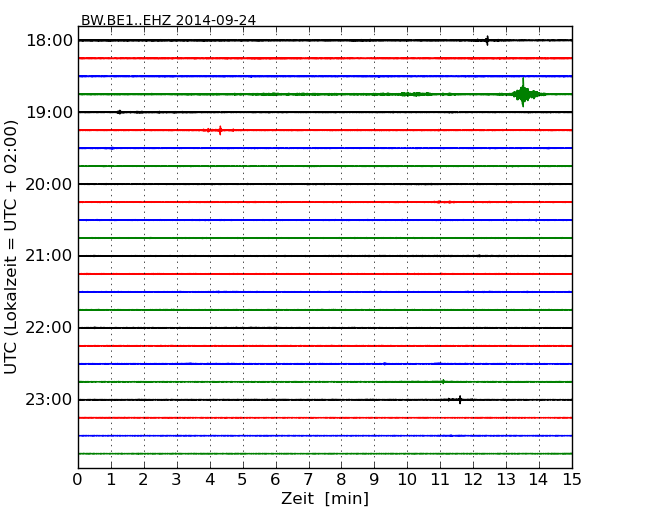Click the x-axis tick label "3"
Image resolution: width=650 pixels, height=520 pixels.
177,480
